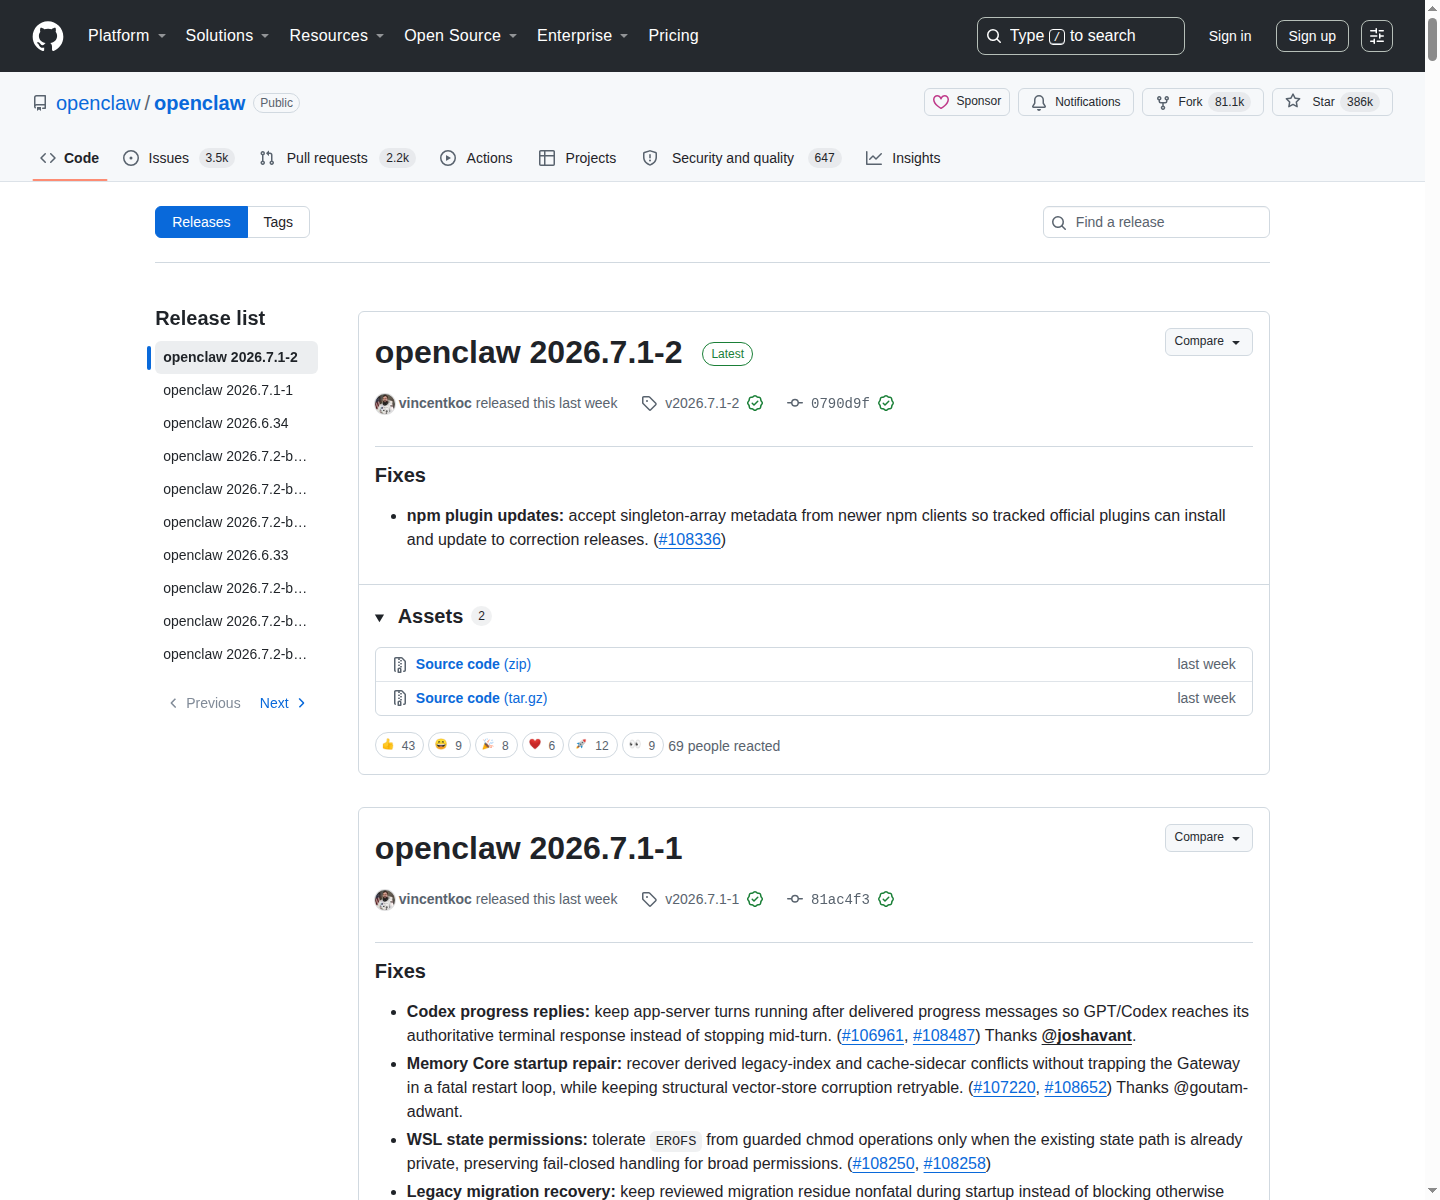Open the Security and quality tab

pos(741,158)
